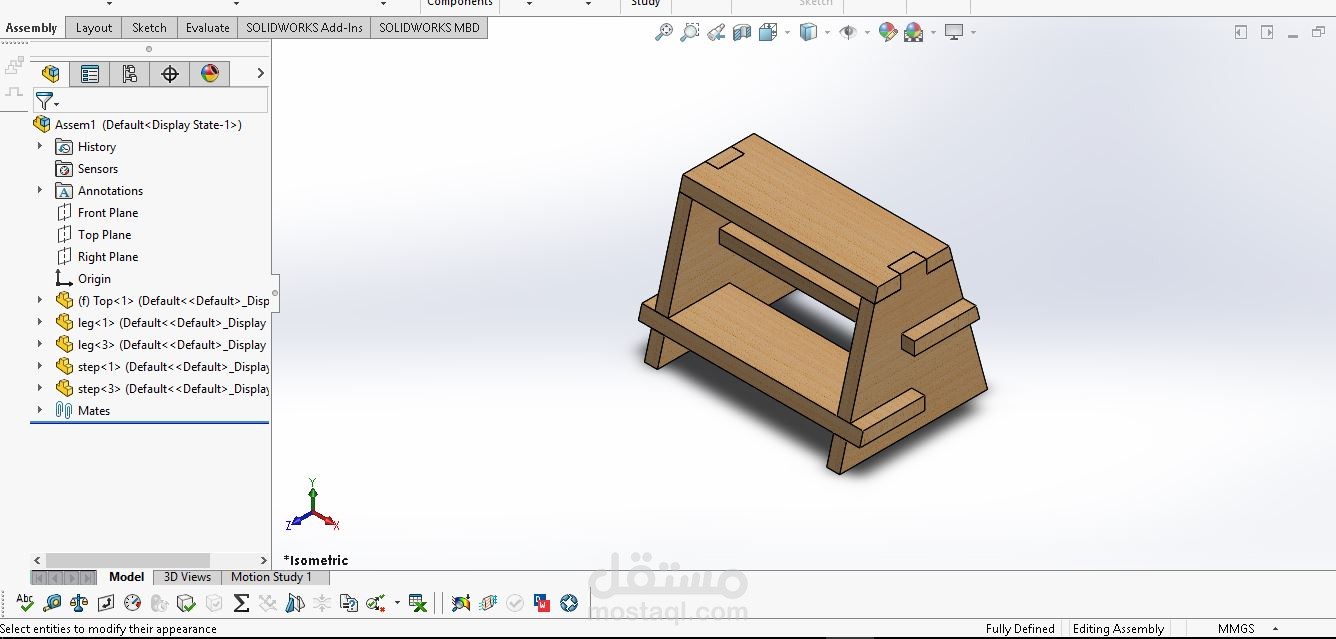Viewport: 1336px width, 639px height.
Task: Click the View Orientation cube icon
Action: click(768, 32)
